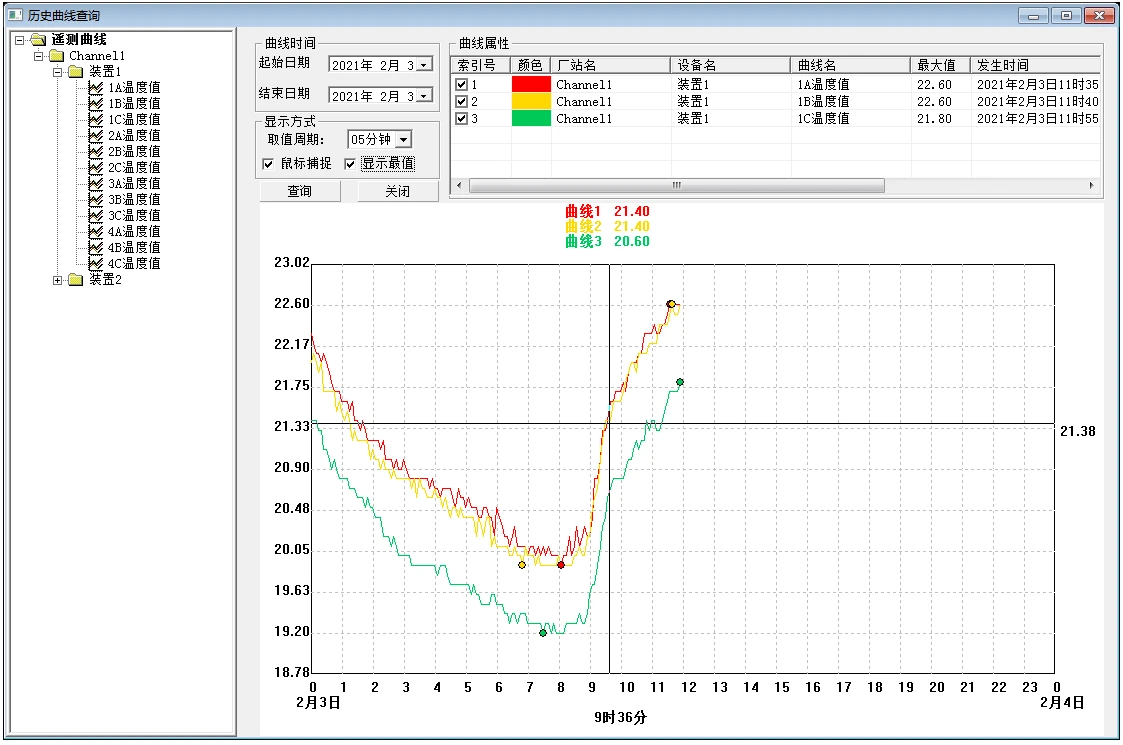This screenshot has width=1123, height=745.
Task: Toggle the 显示最值 checkbox
Action: 351,164
